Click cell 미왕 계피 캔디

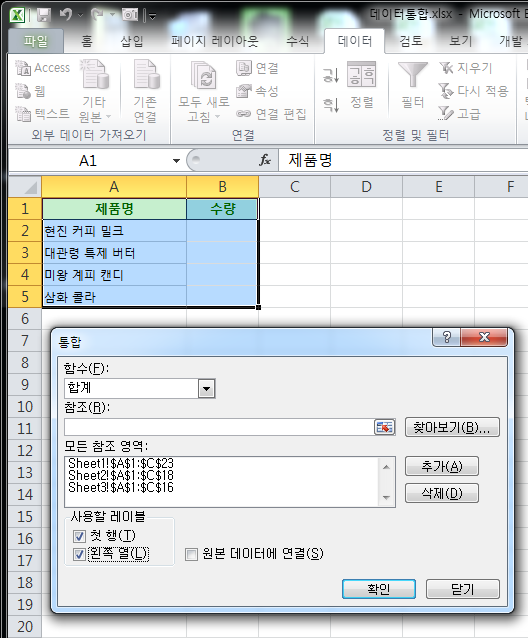(114, 275)
